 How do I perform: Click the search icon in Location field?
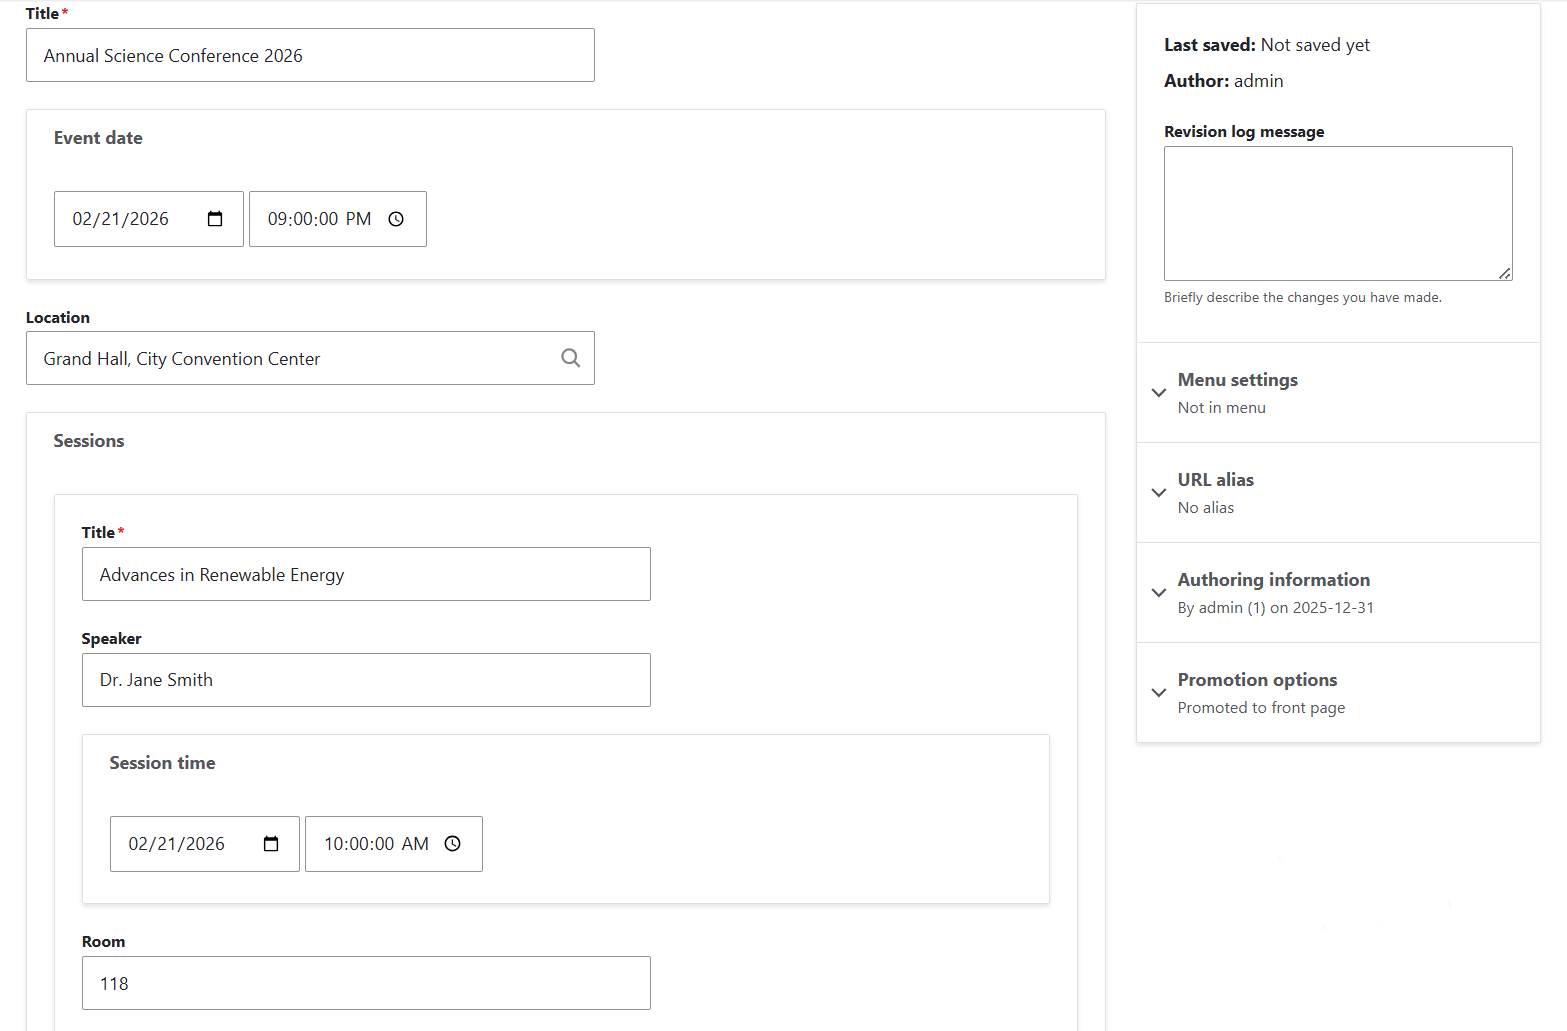pyautogui.click(x=570, y=358)
